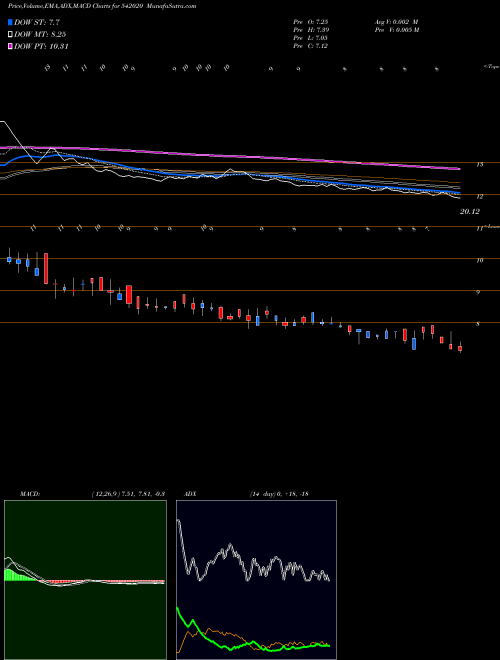The image size is (500, 660).
Task: Select the 'DOW ST: 7.7' legend label
Action: (x=39, y=22)
